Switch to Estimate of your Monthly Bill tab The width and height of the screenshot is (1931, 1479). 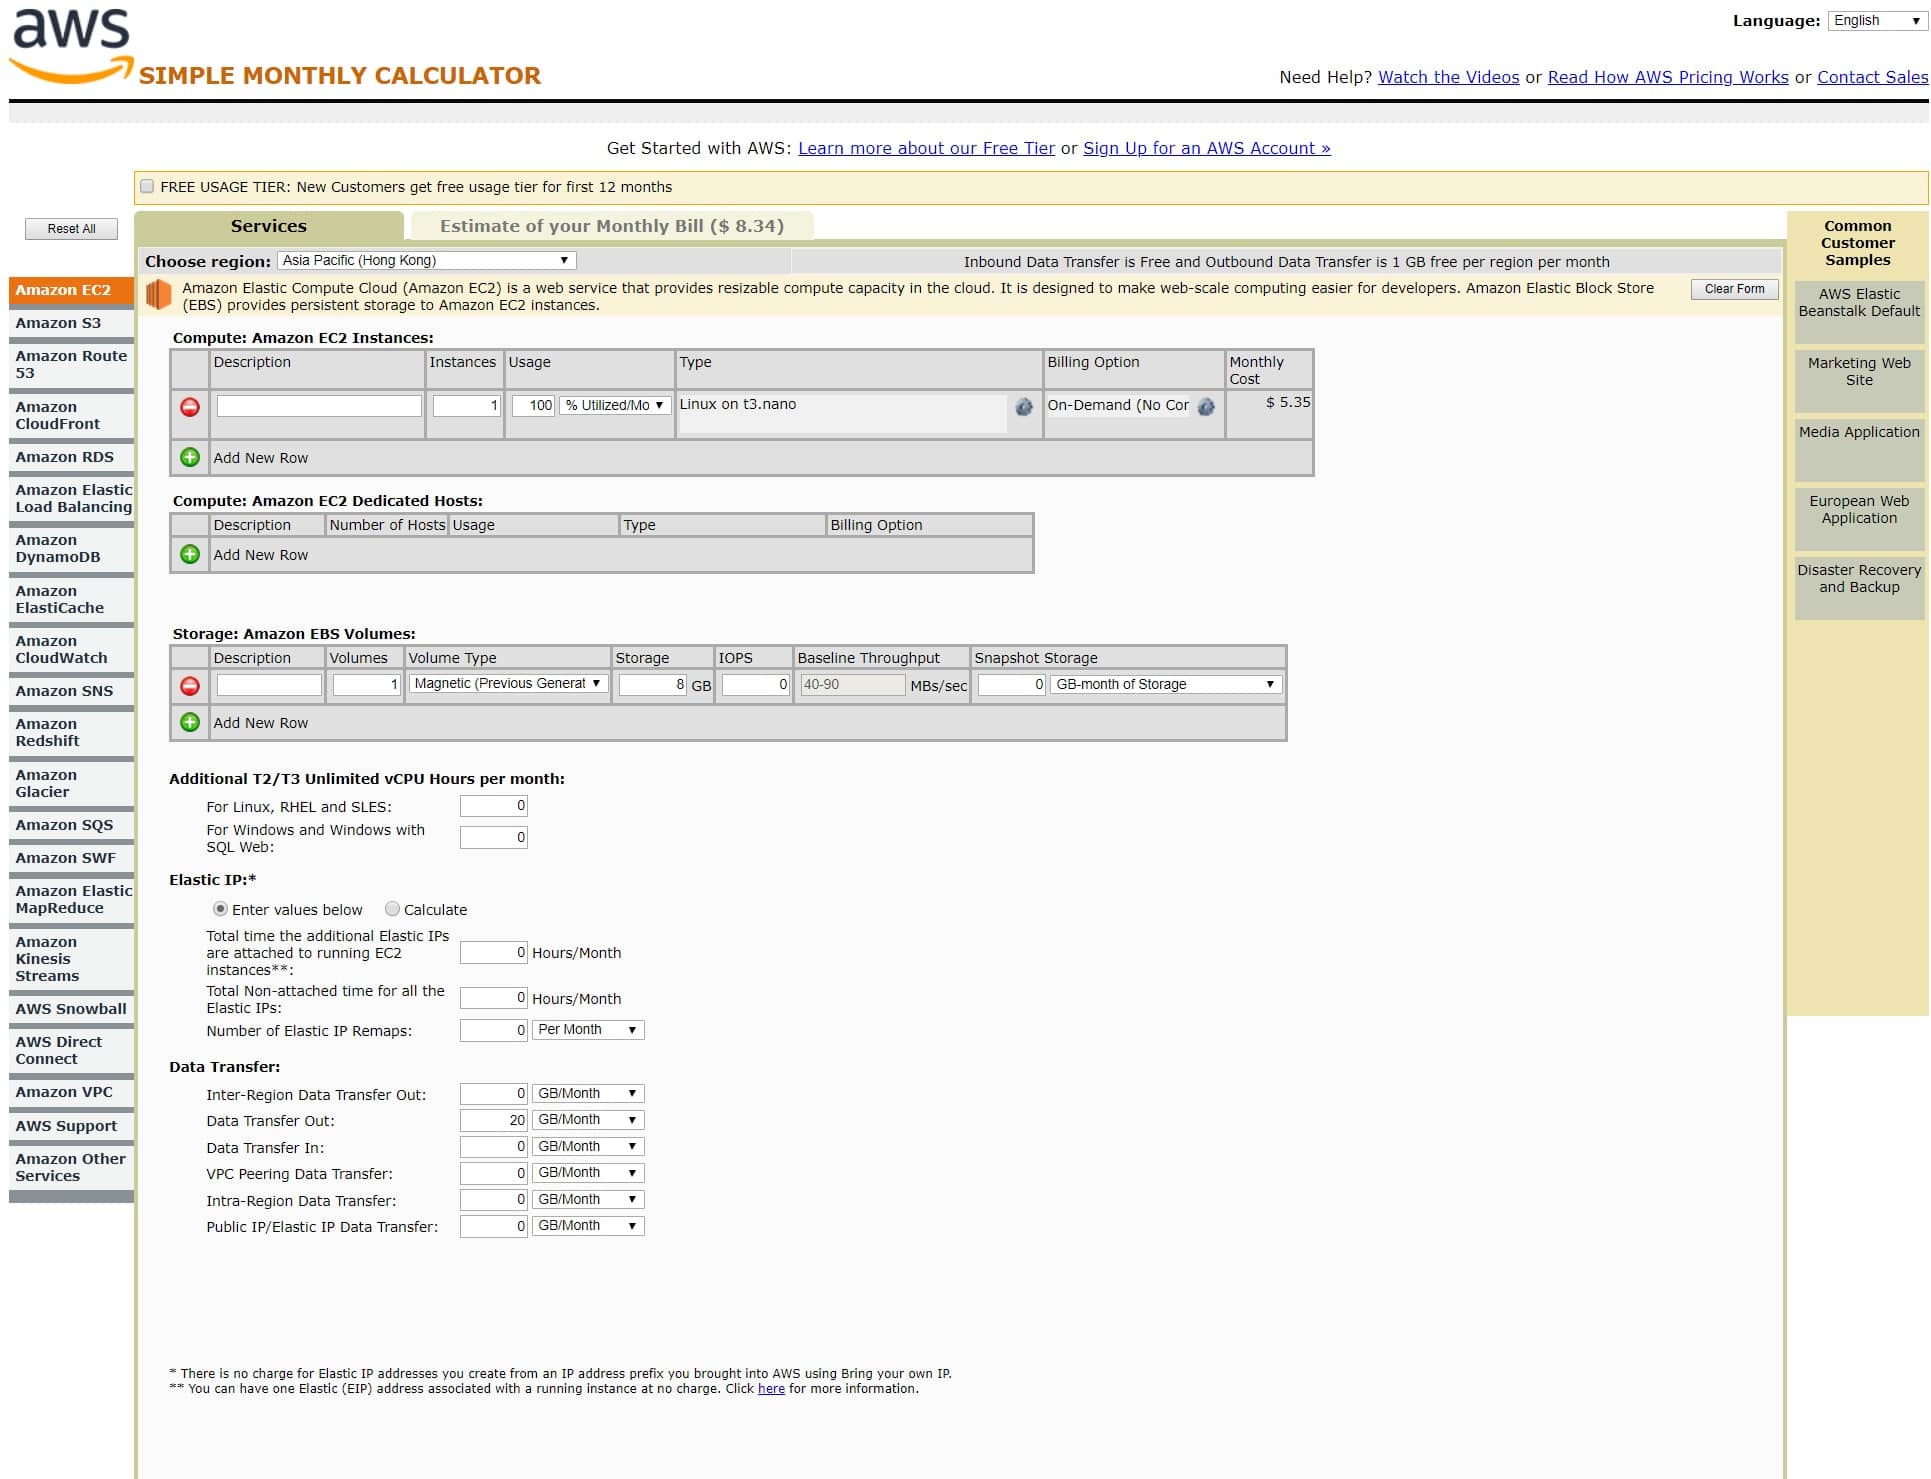[x=612, y=226]
